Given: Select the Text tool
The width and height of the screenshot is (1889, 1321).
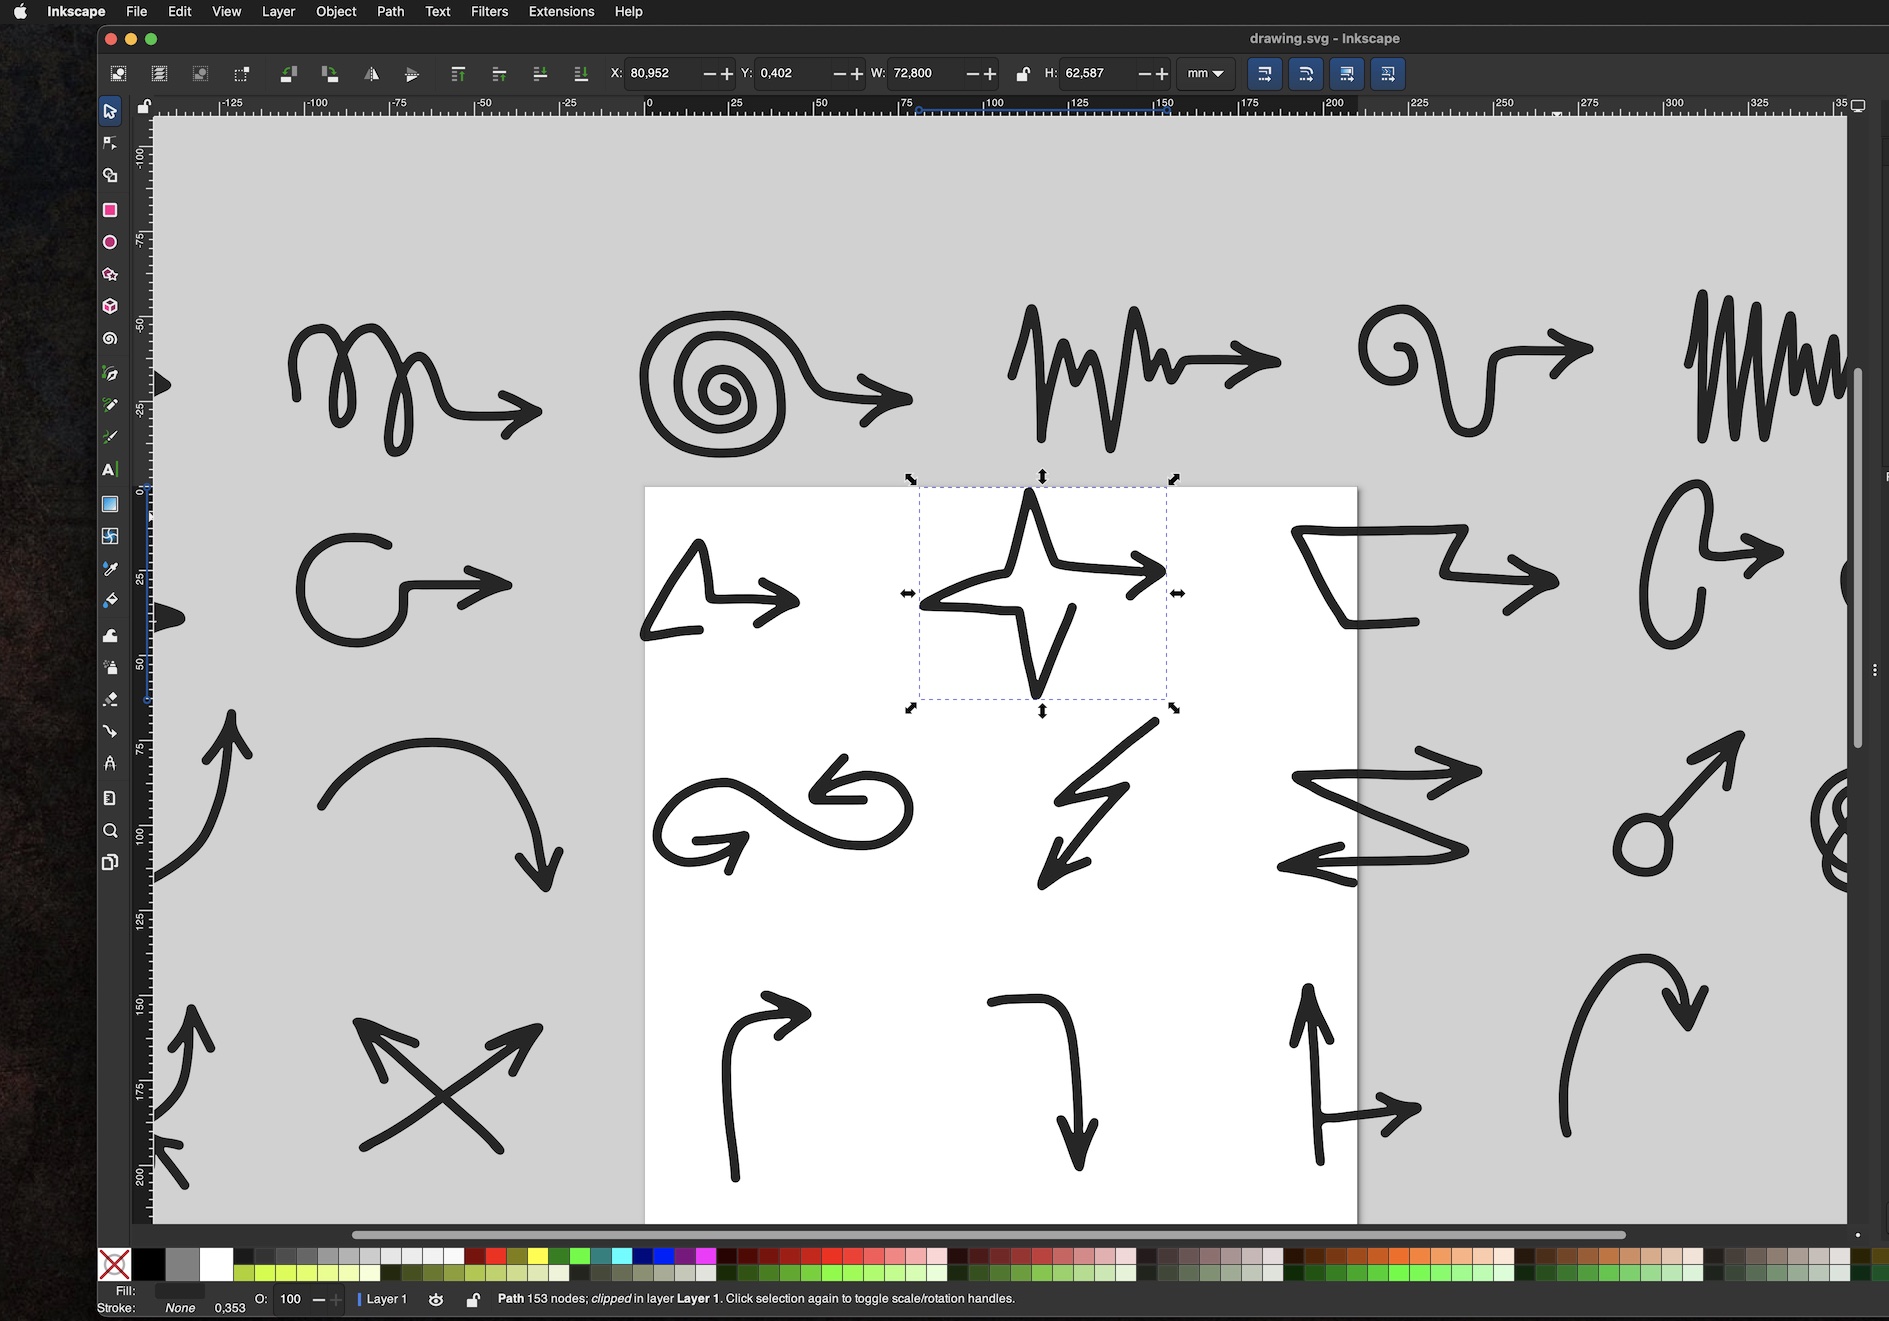Looking at the screenshot, I should coord(110,469).
